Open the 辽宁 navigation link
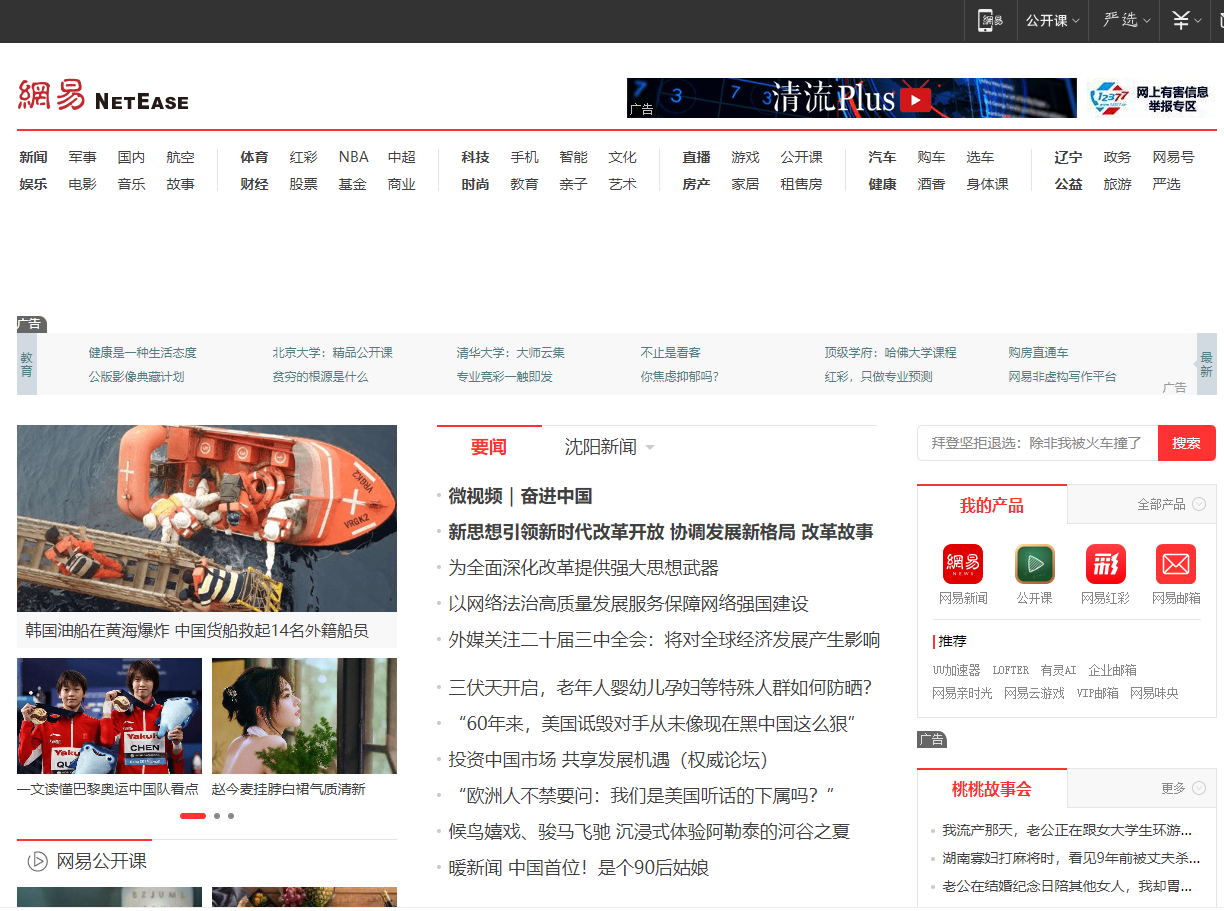This screenshot has width=1224, height=911. 1068,157
